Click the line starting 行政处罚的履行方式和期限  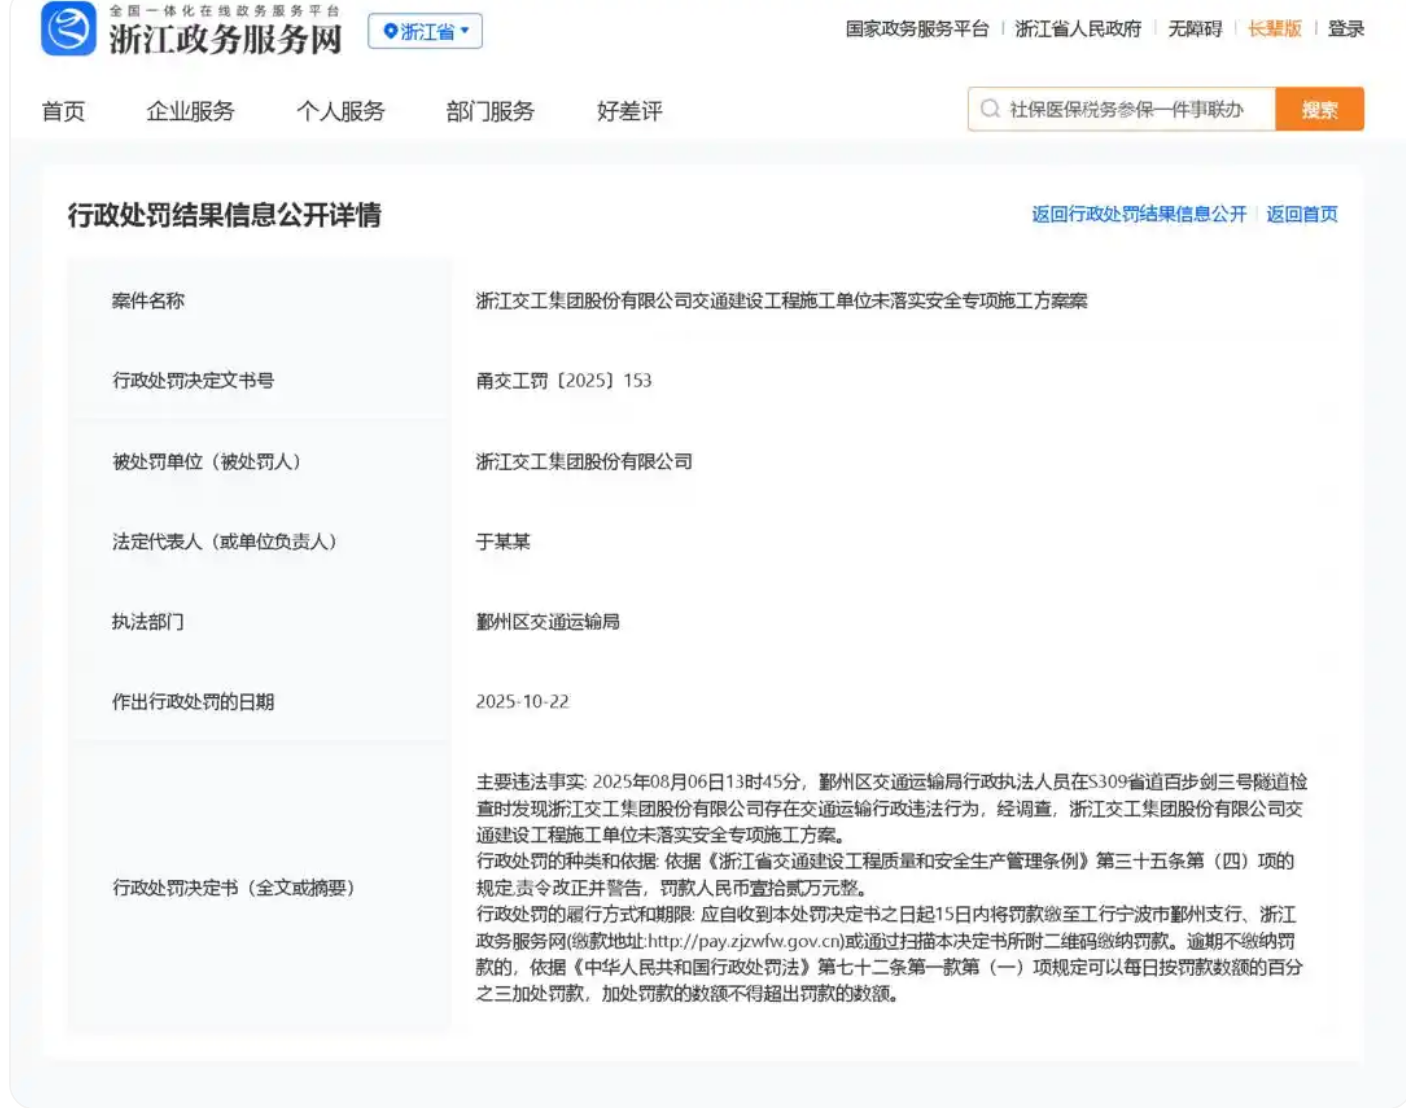pos(886,915)
